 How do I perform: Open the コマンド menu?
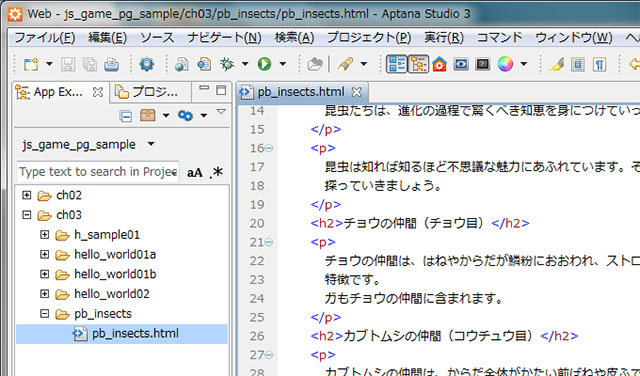(x=500, y=38)
